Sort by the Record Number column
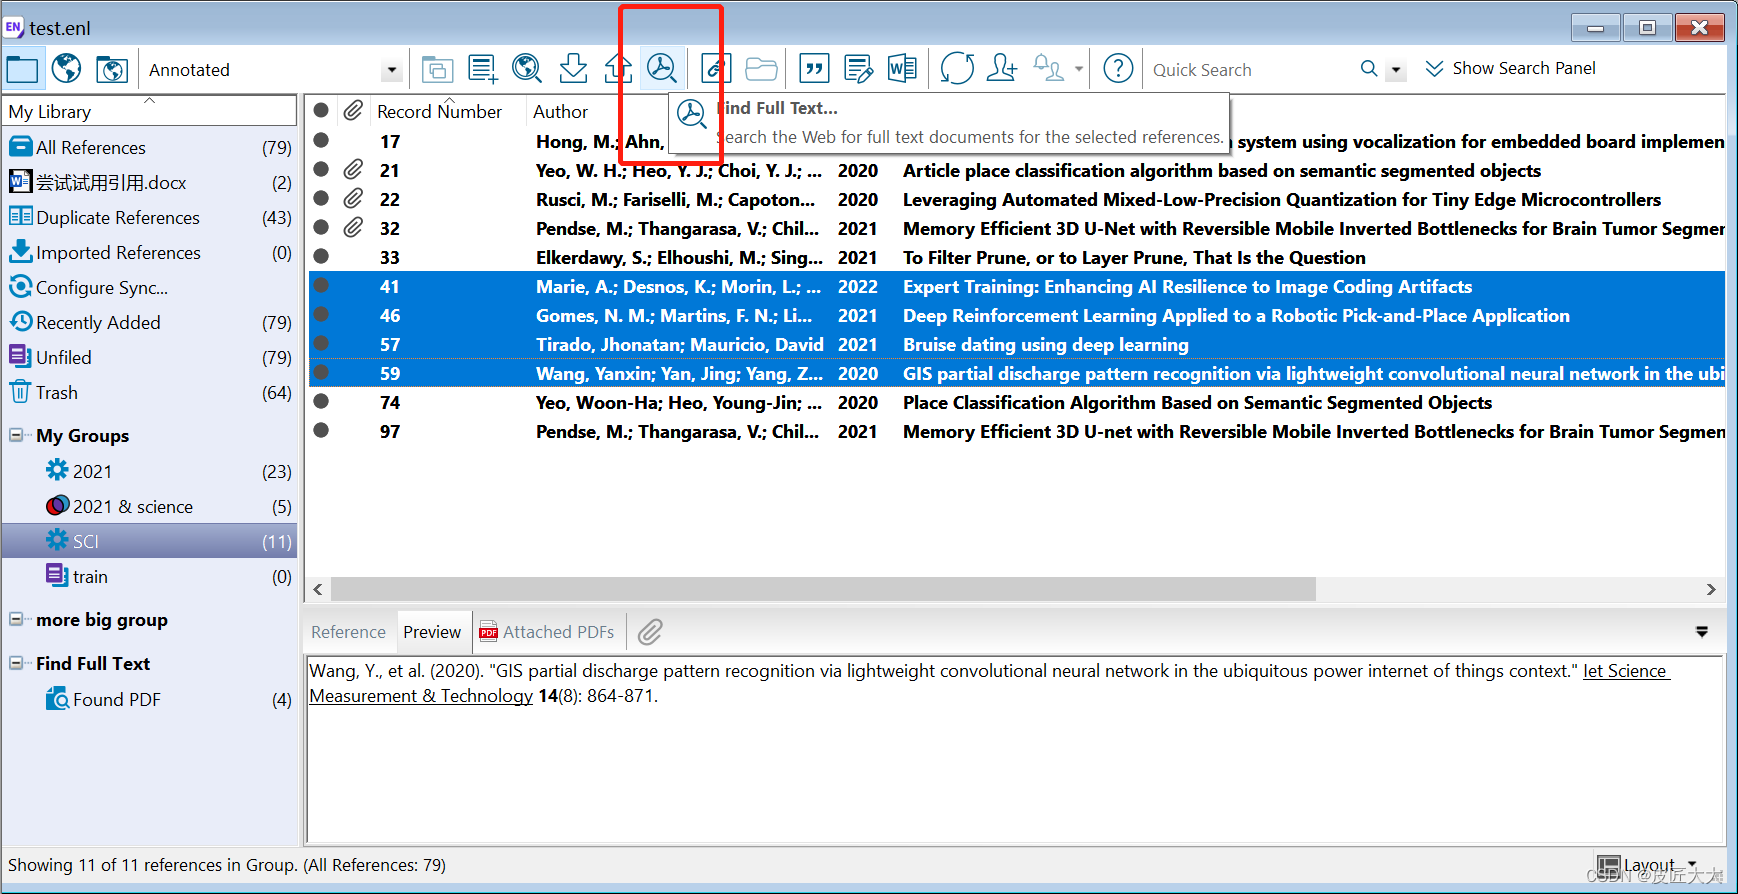The height and width of the screenshot is (894, 1738). 439,112
